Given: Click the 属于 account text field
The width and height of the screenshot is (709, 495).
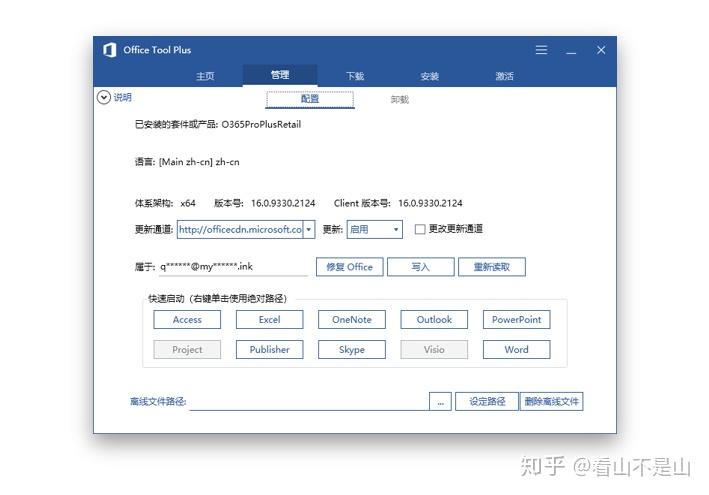Looking at the screenshot, I should click(233, 267).
